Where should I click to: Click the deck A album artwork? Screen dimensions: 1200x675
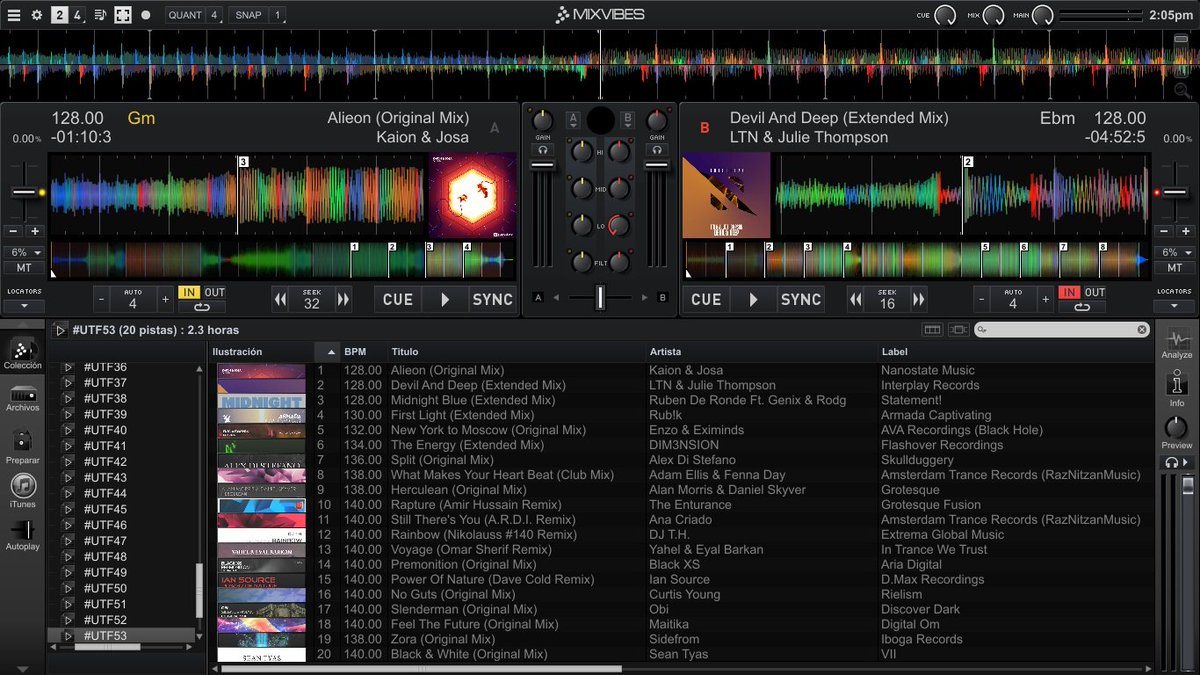click(473, 195)
